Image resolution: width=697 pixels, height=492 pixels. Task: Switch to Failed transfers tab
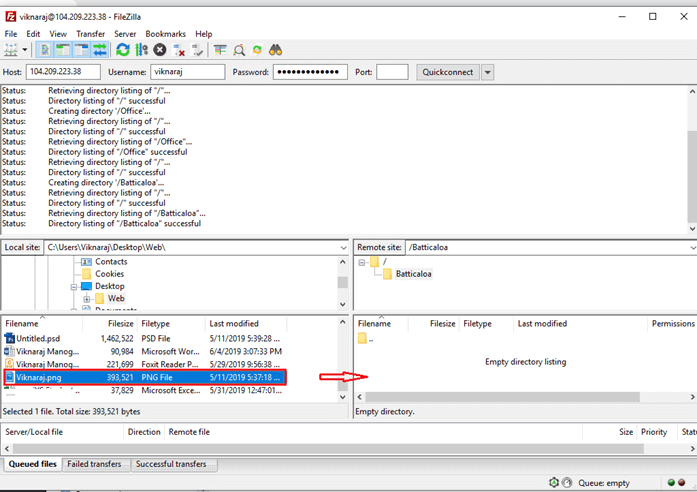tap(94, 464)
